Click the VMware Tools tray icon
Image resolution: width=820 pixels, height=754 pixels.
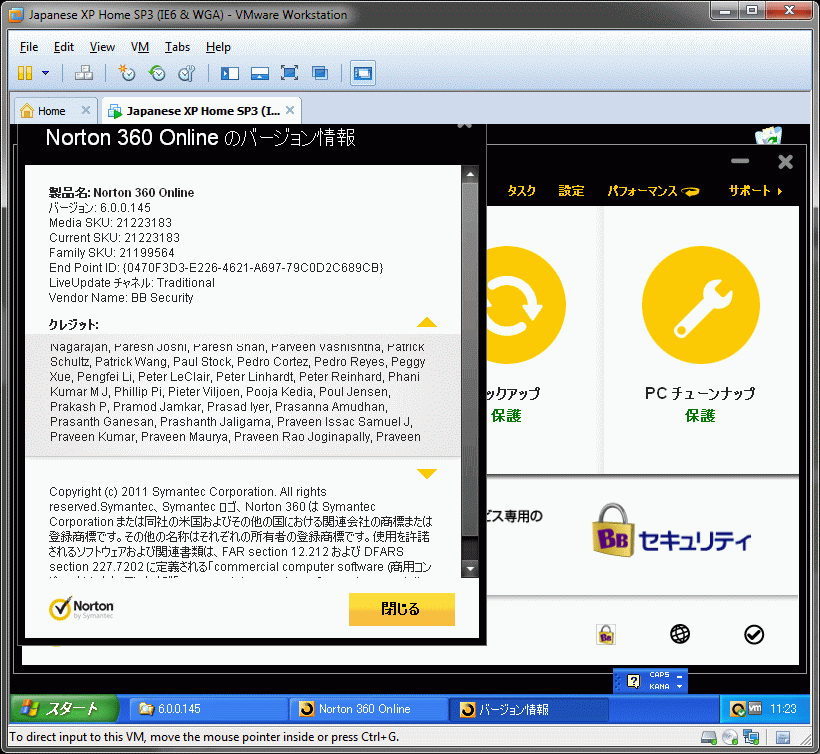click(x=755, y=709)
